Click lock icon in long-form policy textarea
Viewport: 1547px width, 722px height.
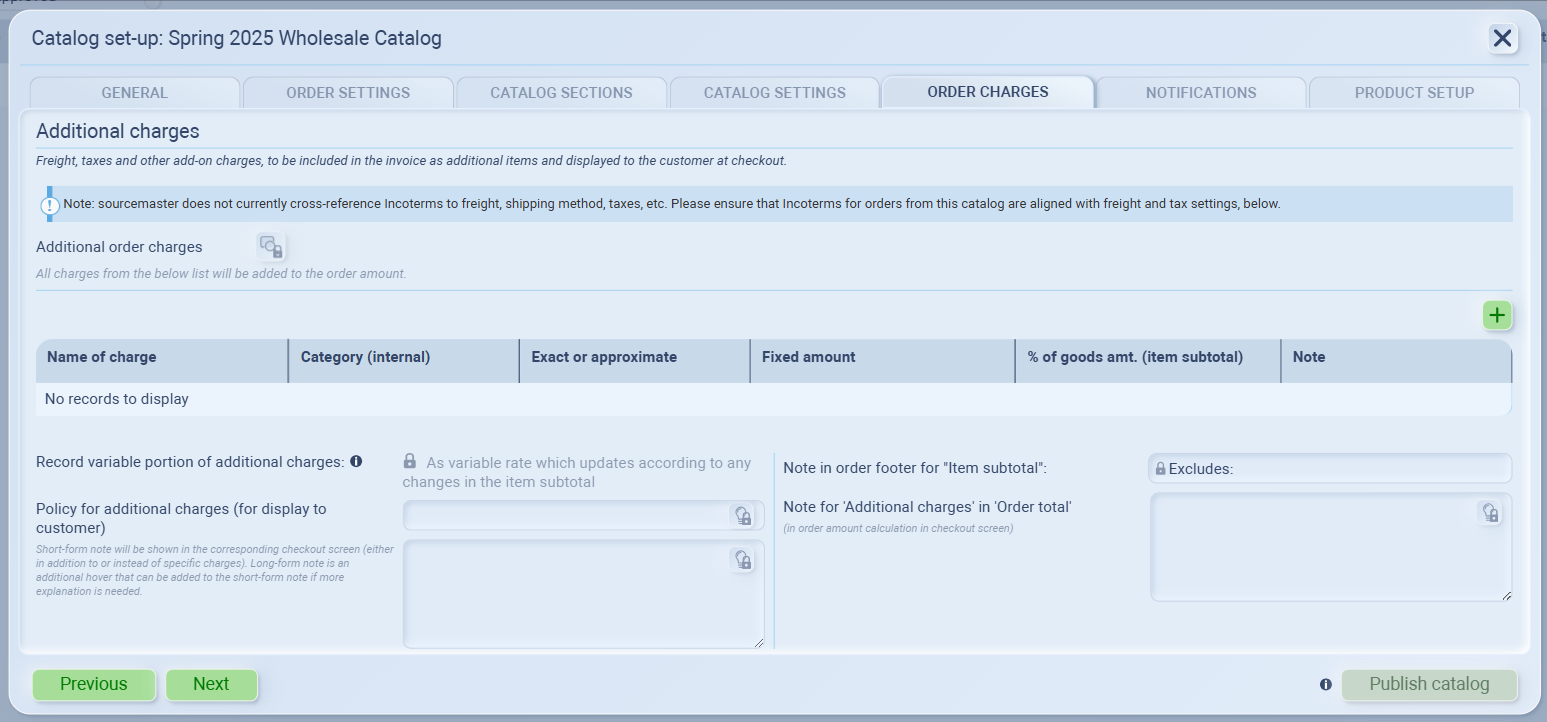click(742, 560)
